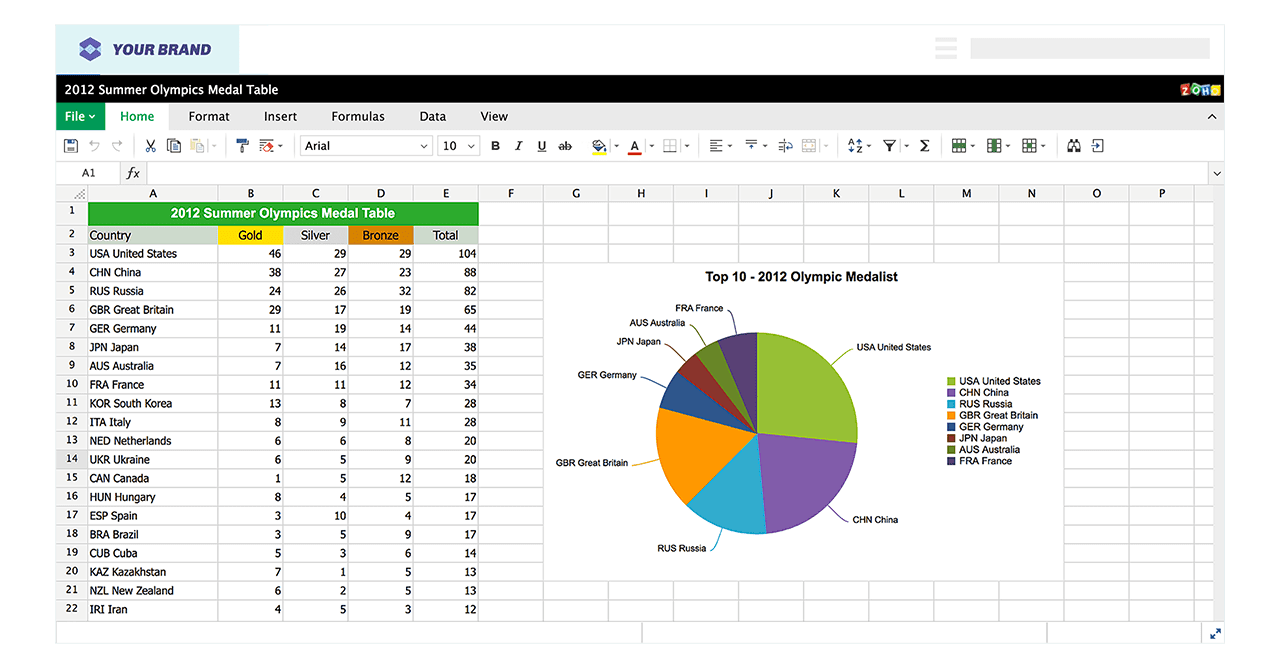1280x668 pixels.
Task: Select the column F header
Action: pyautogui.click(x=511, y=193)
